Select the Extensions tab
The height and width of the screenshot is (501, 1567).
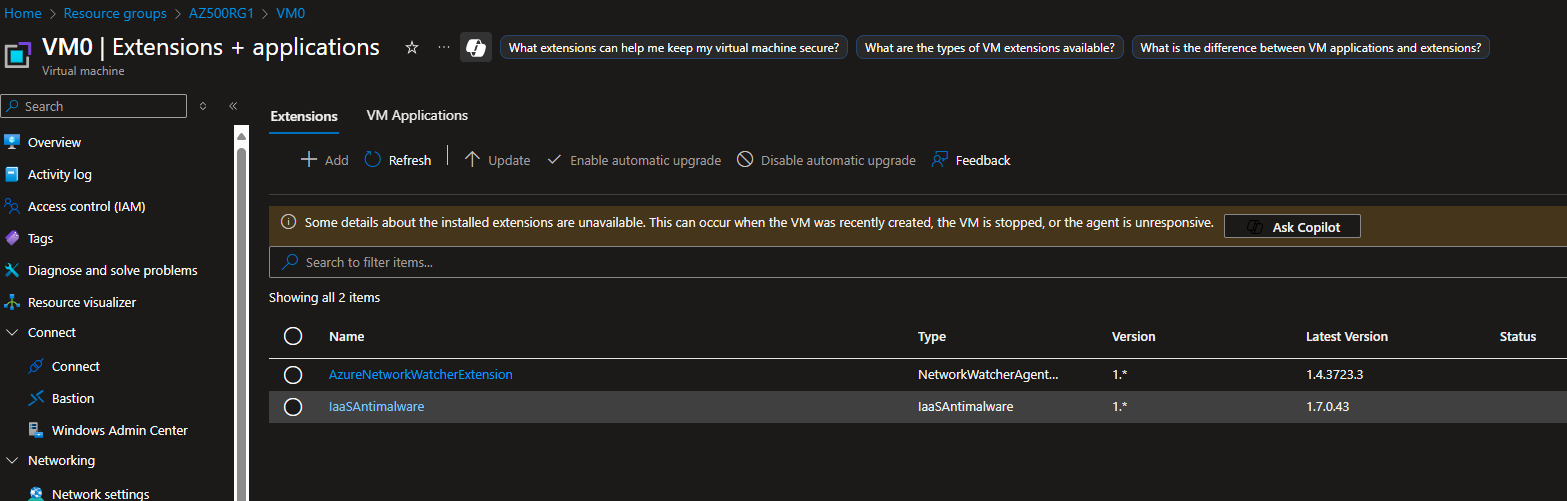pos(304,116)
